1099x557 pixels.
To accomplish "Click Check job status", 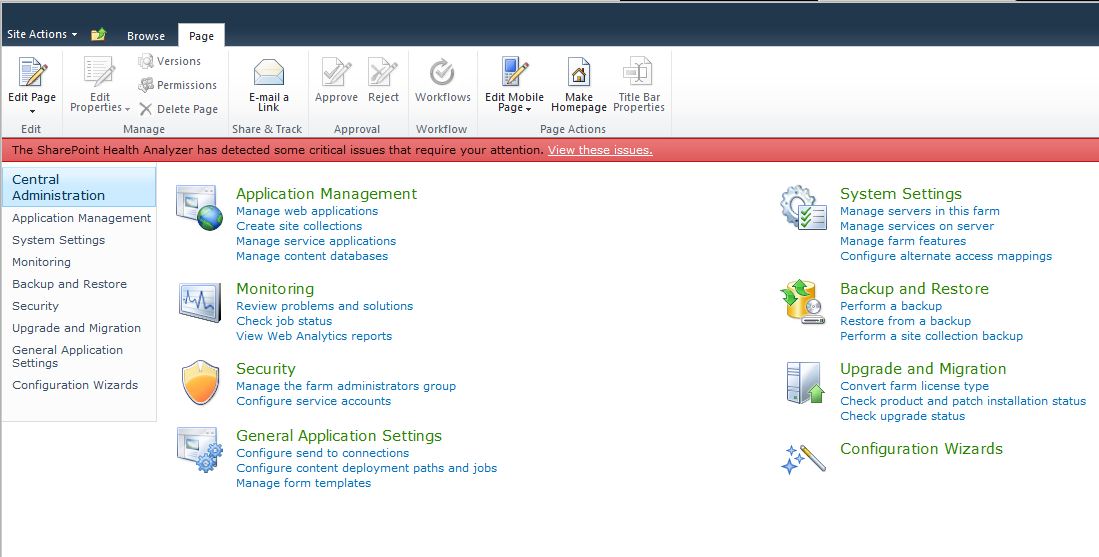I will click(284, 321).
